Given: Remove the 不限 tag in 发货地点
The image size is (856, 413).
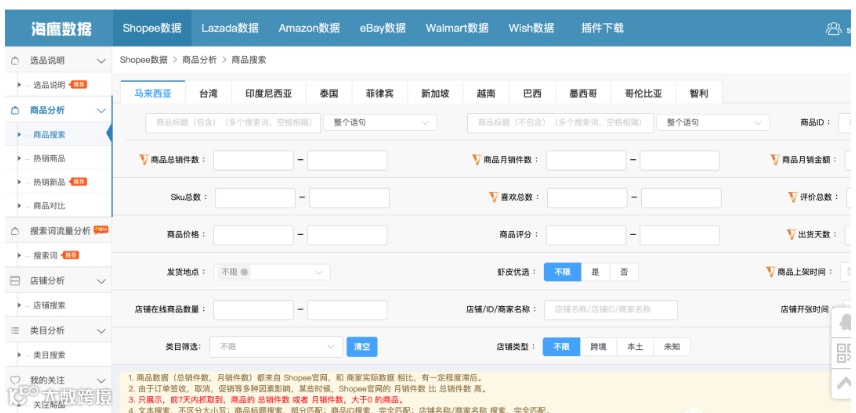Looking at the screenshot, I should 244,272.
